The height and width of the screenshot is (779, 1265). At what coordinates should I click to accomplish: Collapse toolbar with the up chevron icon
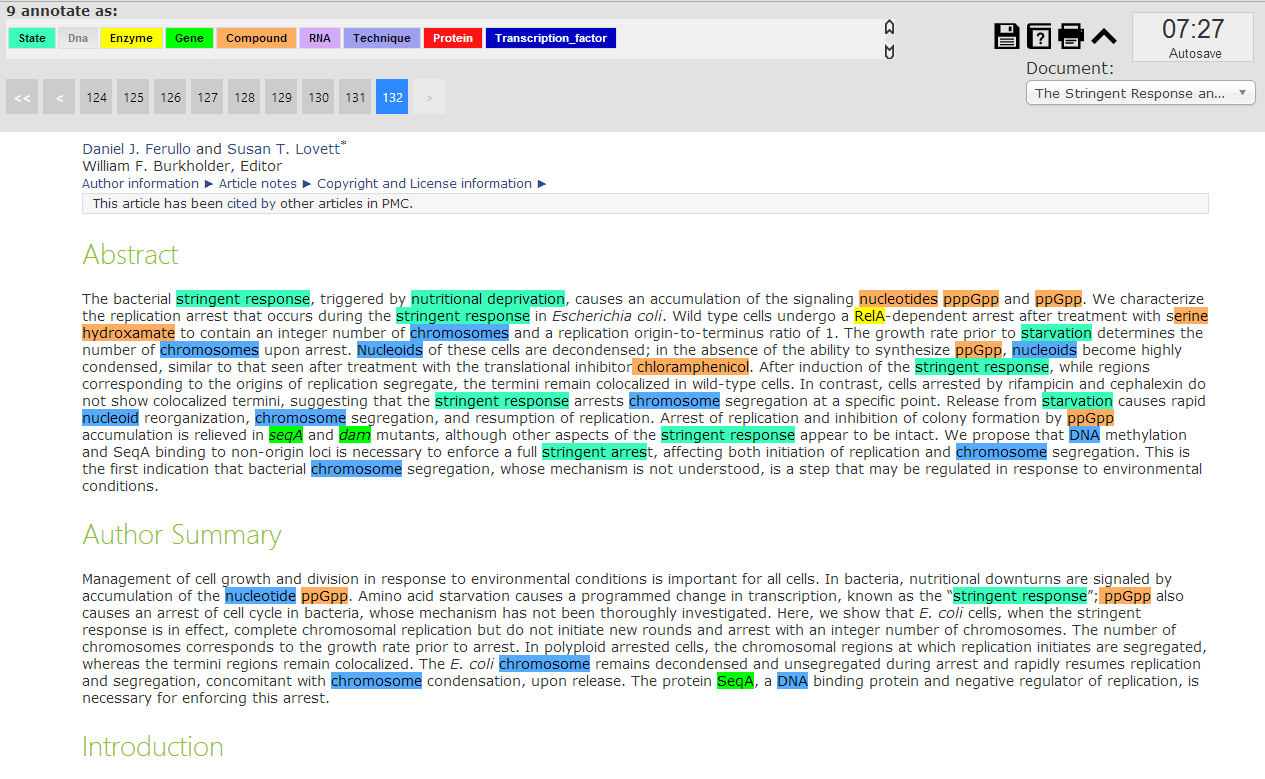pyautogui.click(x=1104, y=37)
